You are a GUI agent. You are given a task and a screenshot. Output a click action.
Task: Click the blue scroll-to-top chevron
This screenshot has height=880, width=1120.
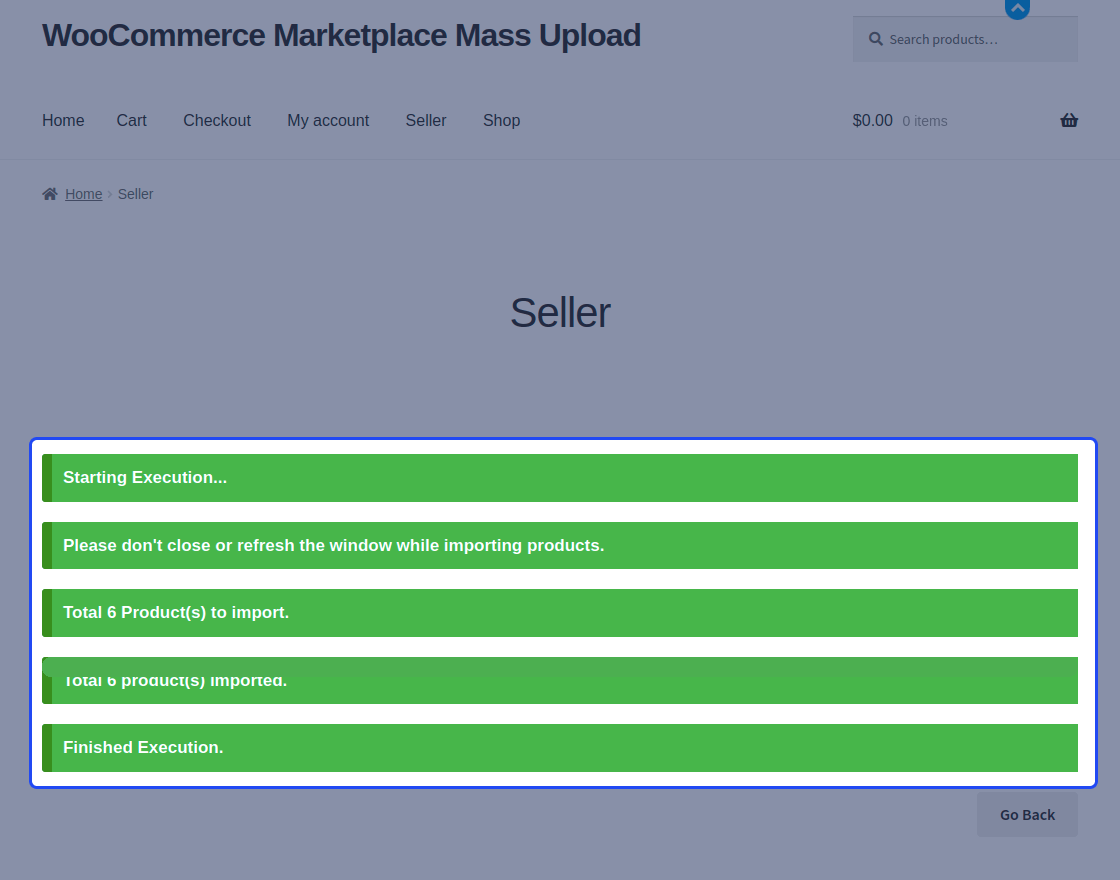tap(1017, 9)
